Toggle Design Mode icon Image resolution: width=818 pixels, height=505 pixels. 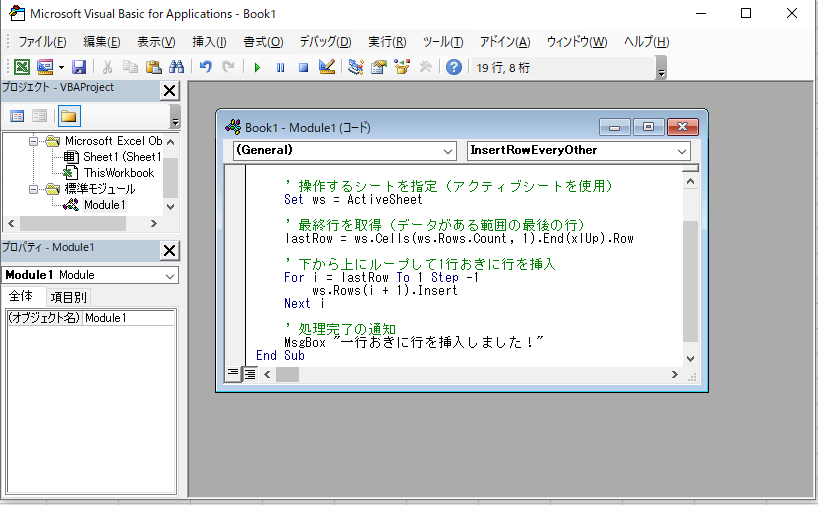[327, 67]
